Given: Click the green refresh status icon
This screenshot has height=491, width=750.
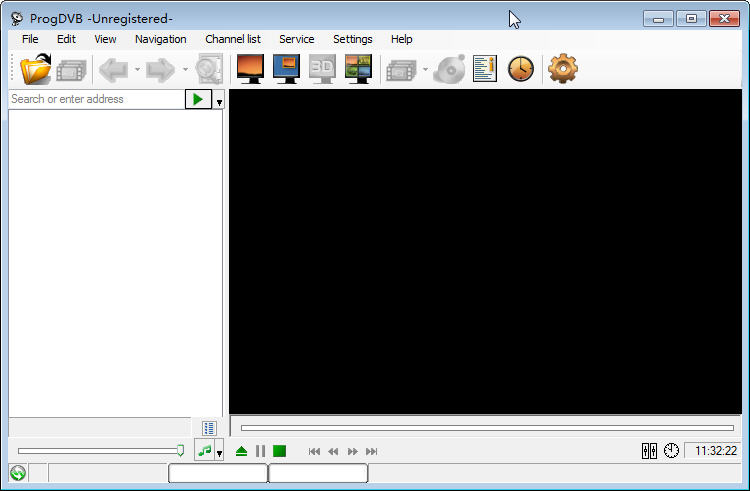Looking at the screenshot, I should pyautogui.click(x=18, y=473).
